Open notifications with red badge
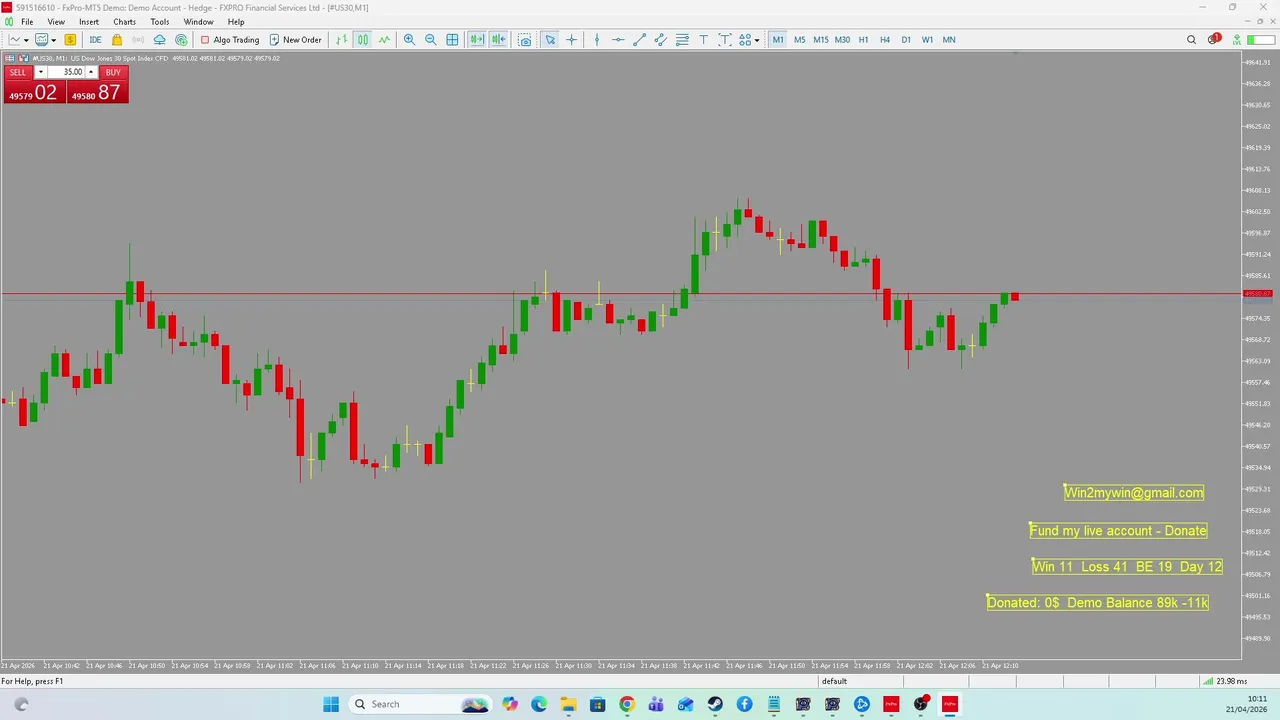 1214,40
